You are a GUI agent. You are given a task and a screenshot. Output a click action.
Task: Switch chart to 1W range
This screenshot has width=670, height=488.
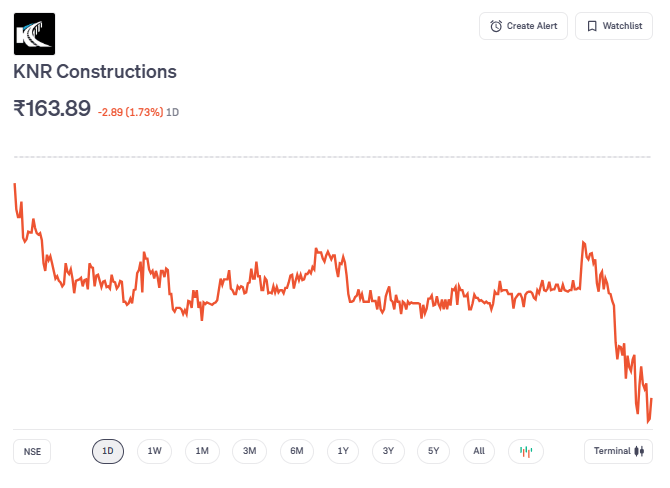point(154,451)
